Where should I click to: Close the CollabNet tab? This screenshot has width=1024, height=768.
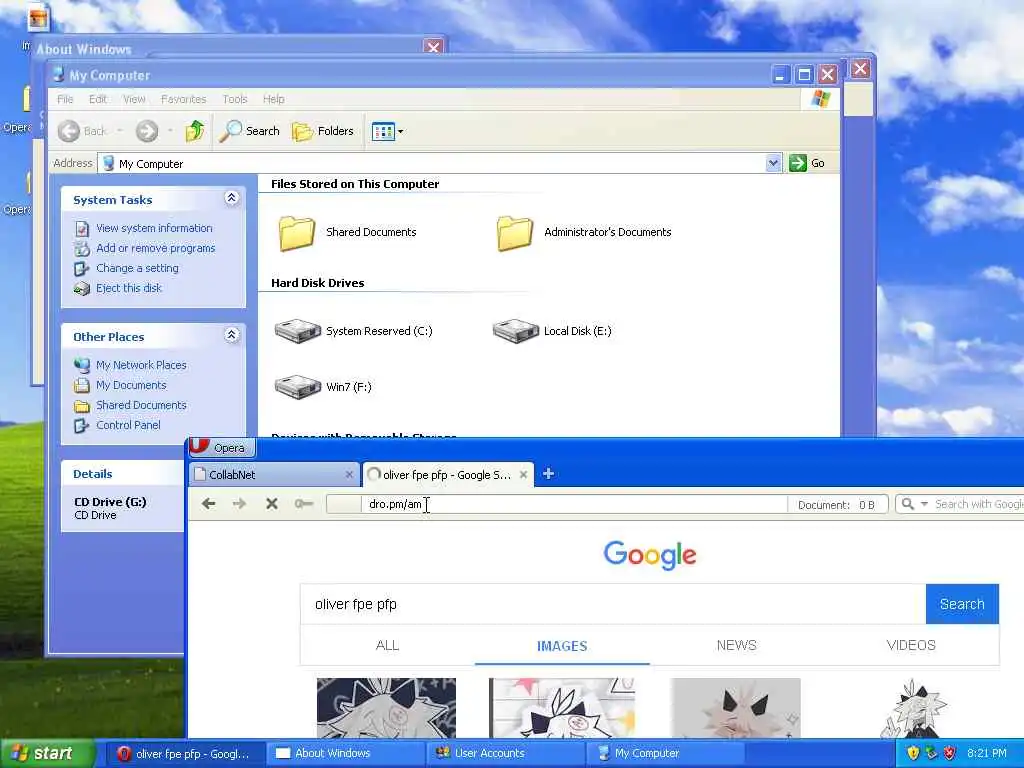349,475
